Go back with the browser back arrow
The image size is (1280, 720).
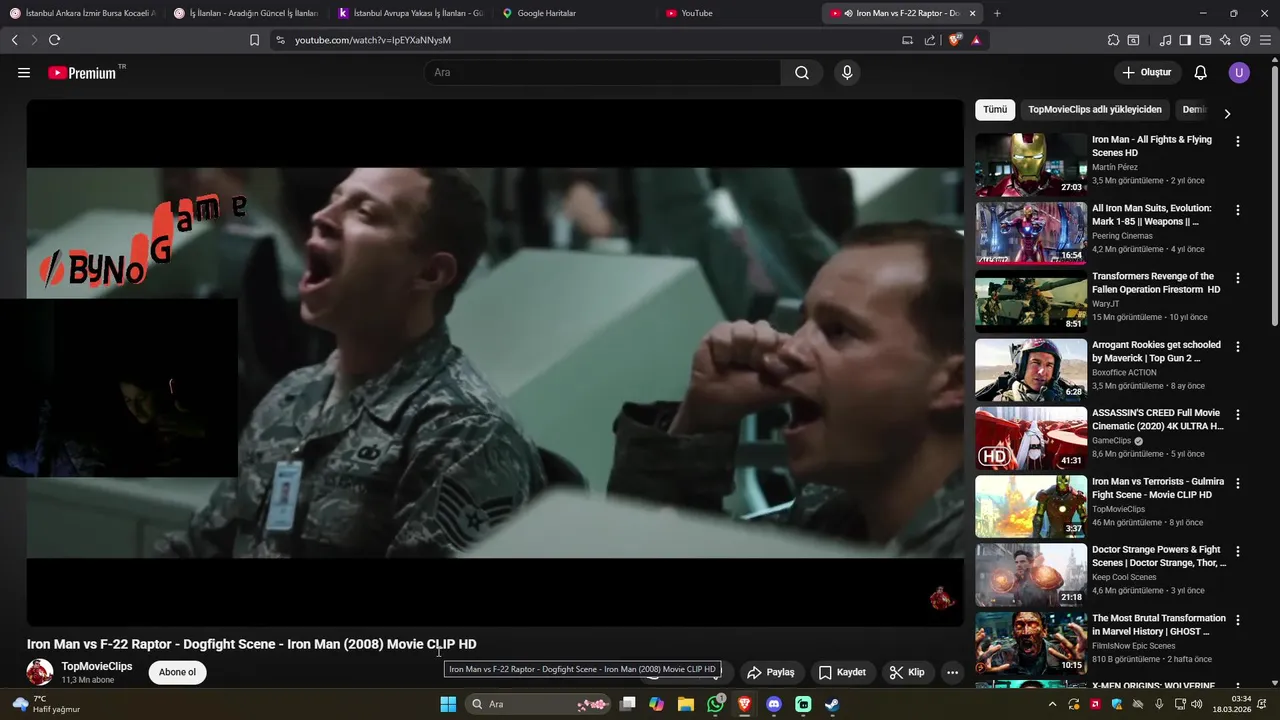click(14, 40)
